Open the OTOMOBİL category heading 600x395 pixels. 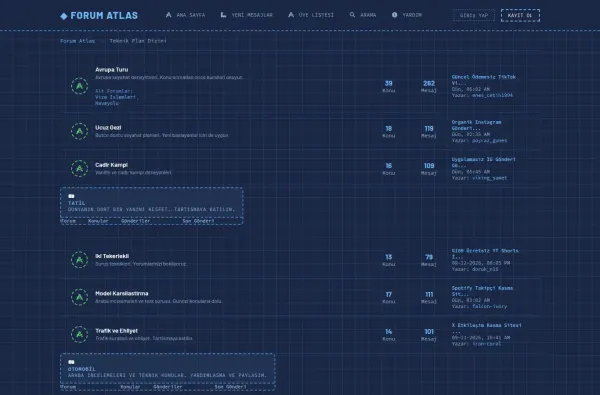tap(82, 369)
